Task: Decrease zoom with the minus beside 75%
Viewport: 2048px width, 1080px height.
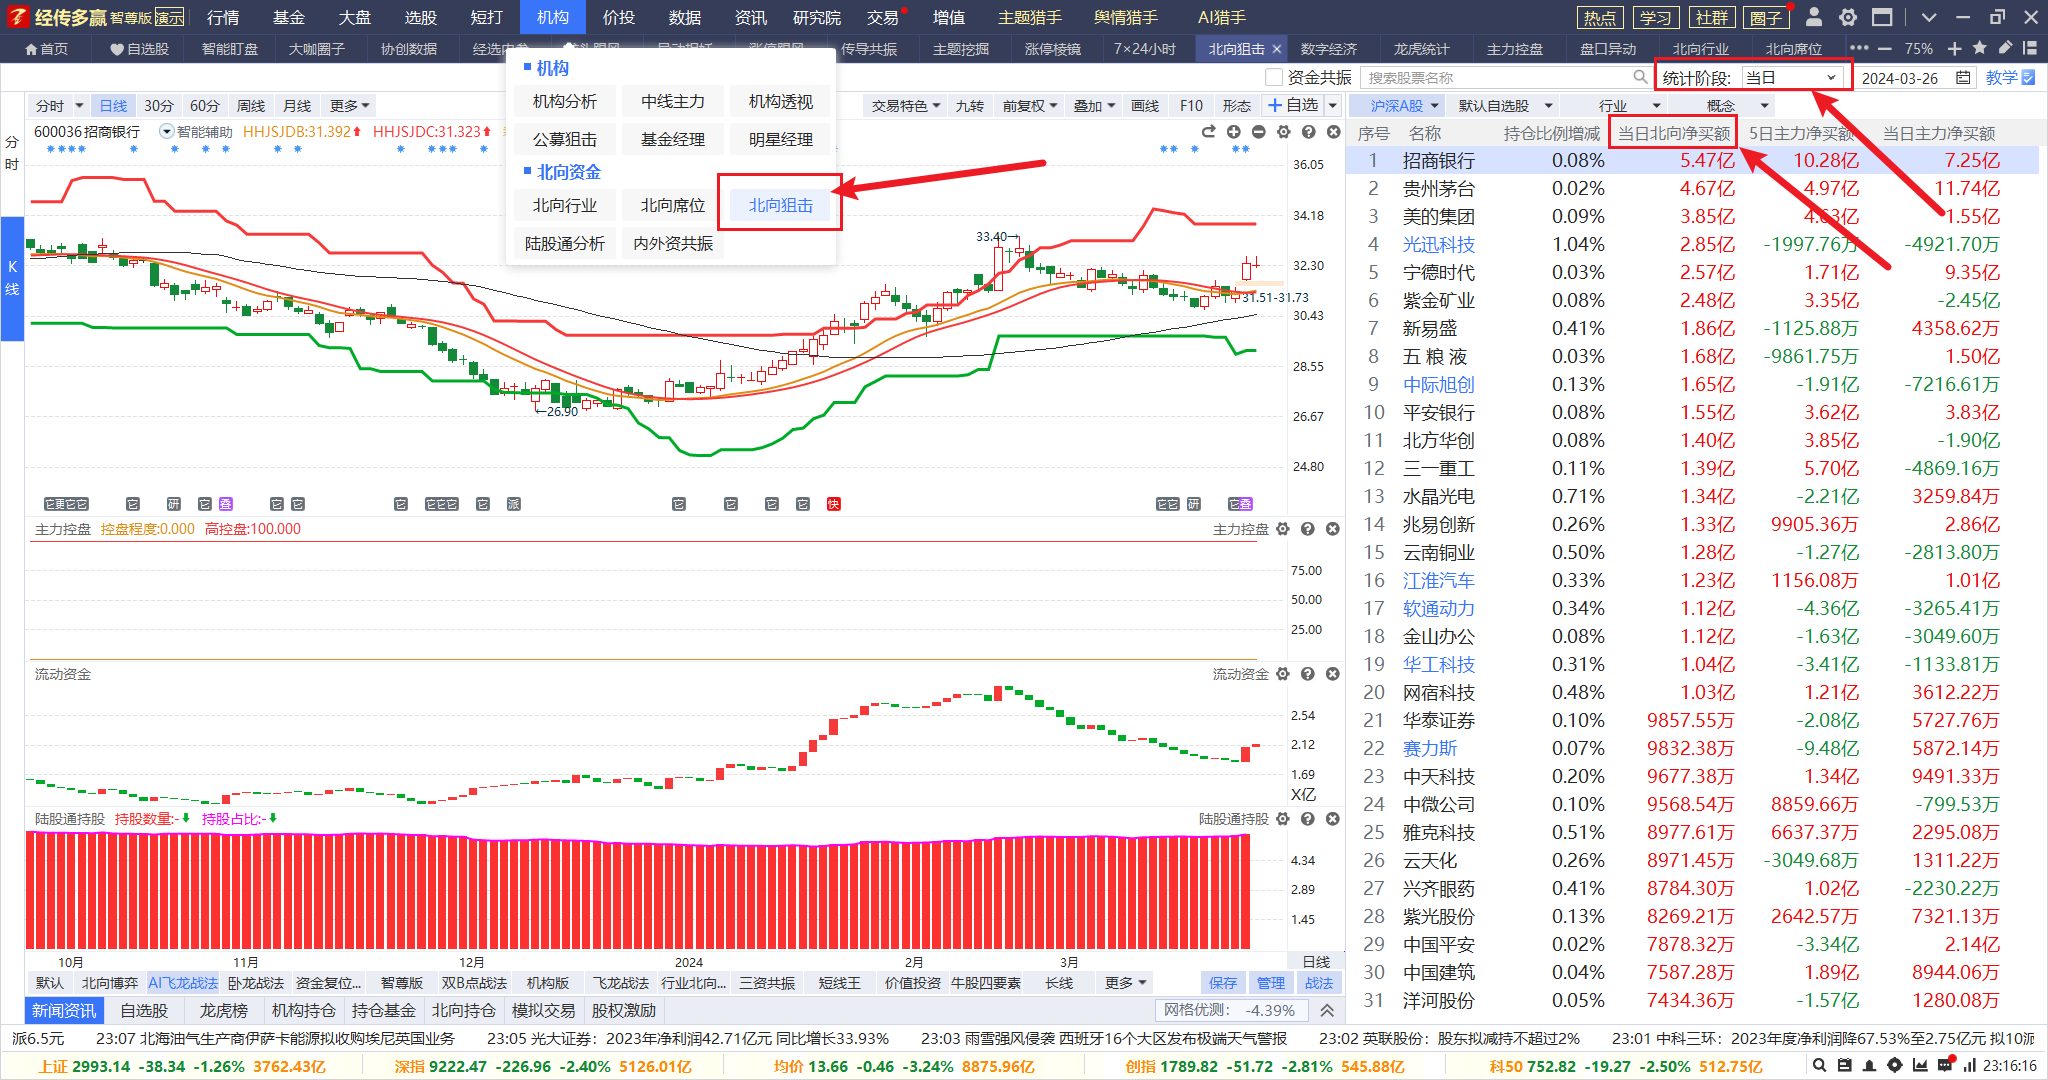Action: [x=1885, y=48]
